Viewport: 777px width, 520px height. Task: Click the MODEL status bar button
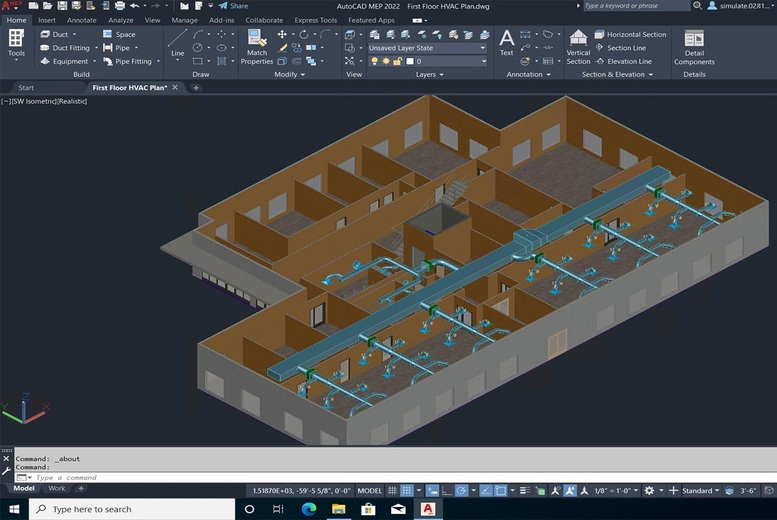(x=370, y=491)
